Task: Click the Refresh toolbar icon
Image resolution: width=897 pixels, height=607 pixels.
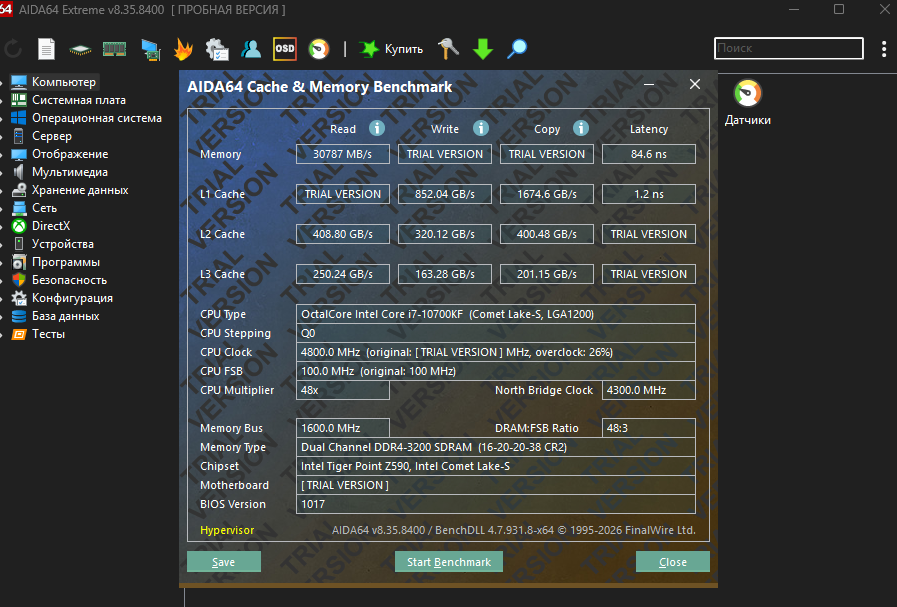Action: click(13, 49)
